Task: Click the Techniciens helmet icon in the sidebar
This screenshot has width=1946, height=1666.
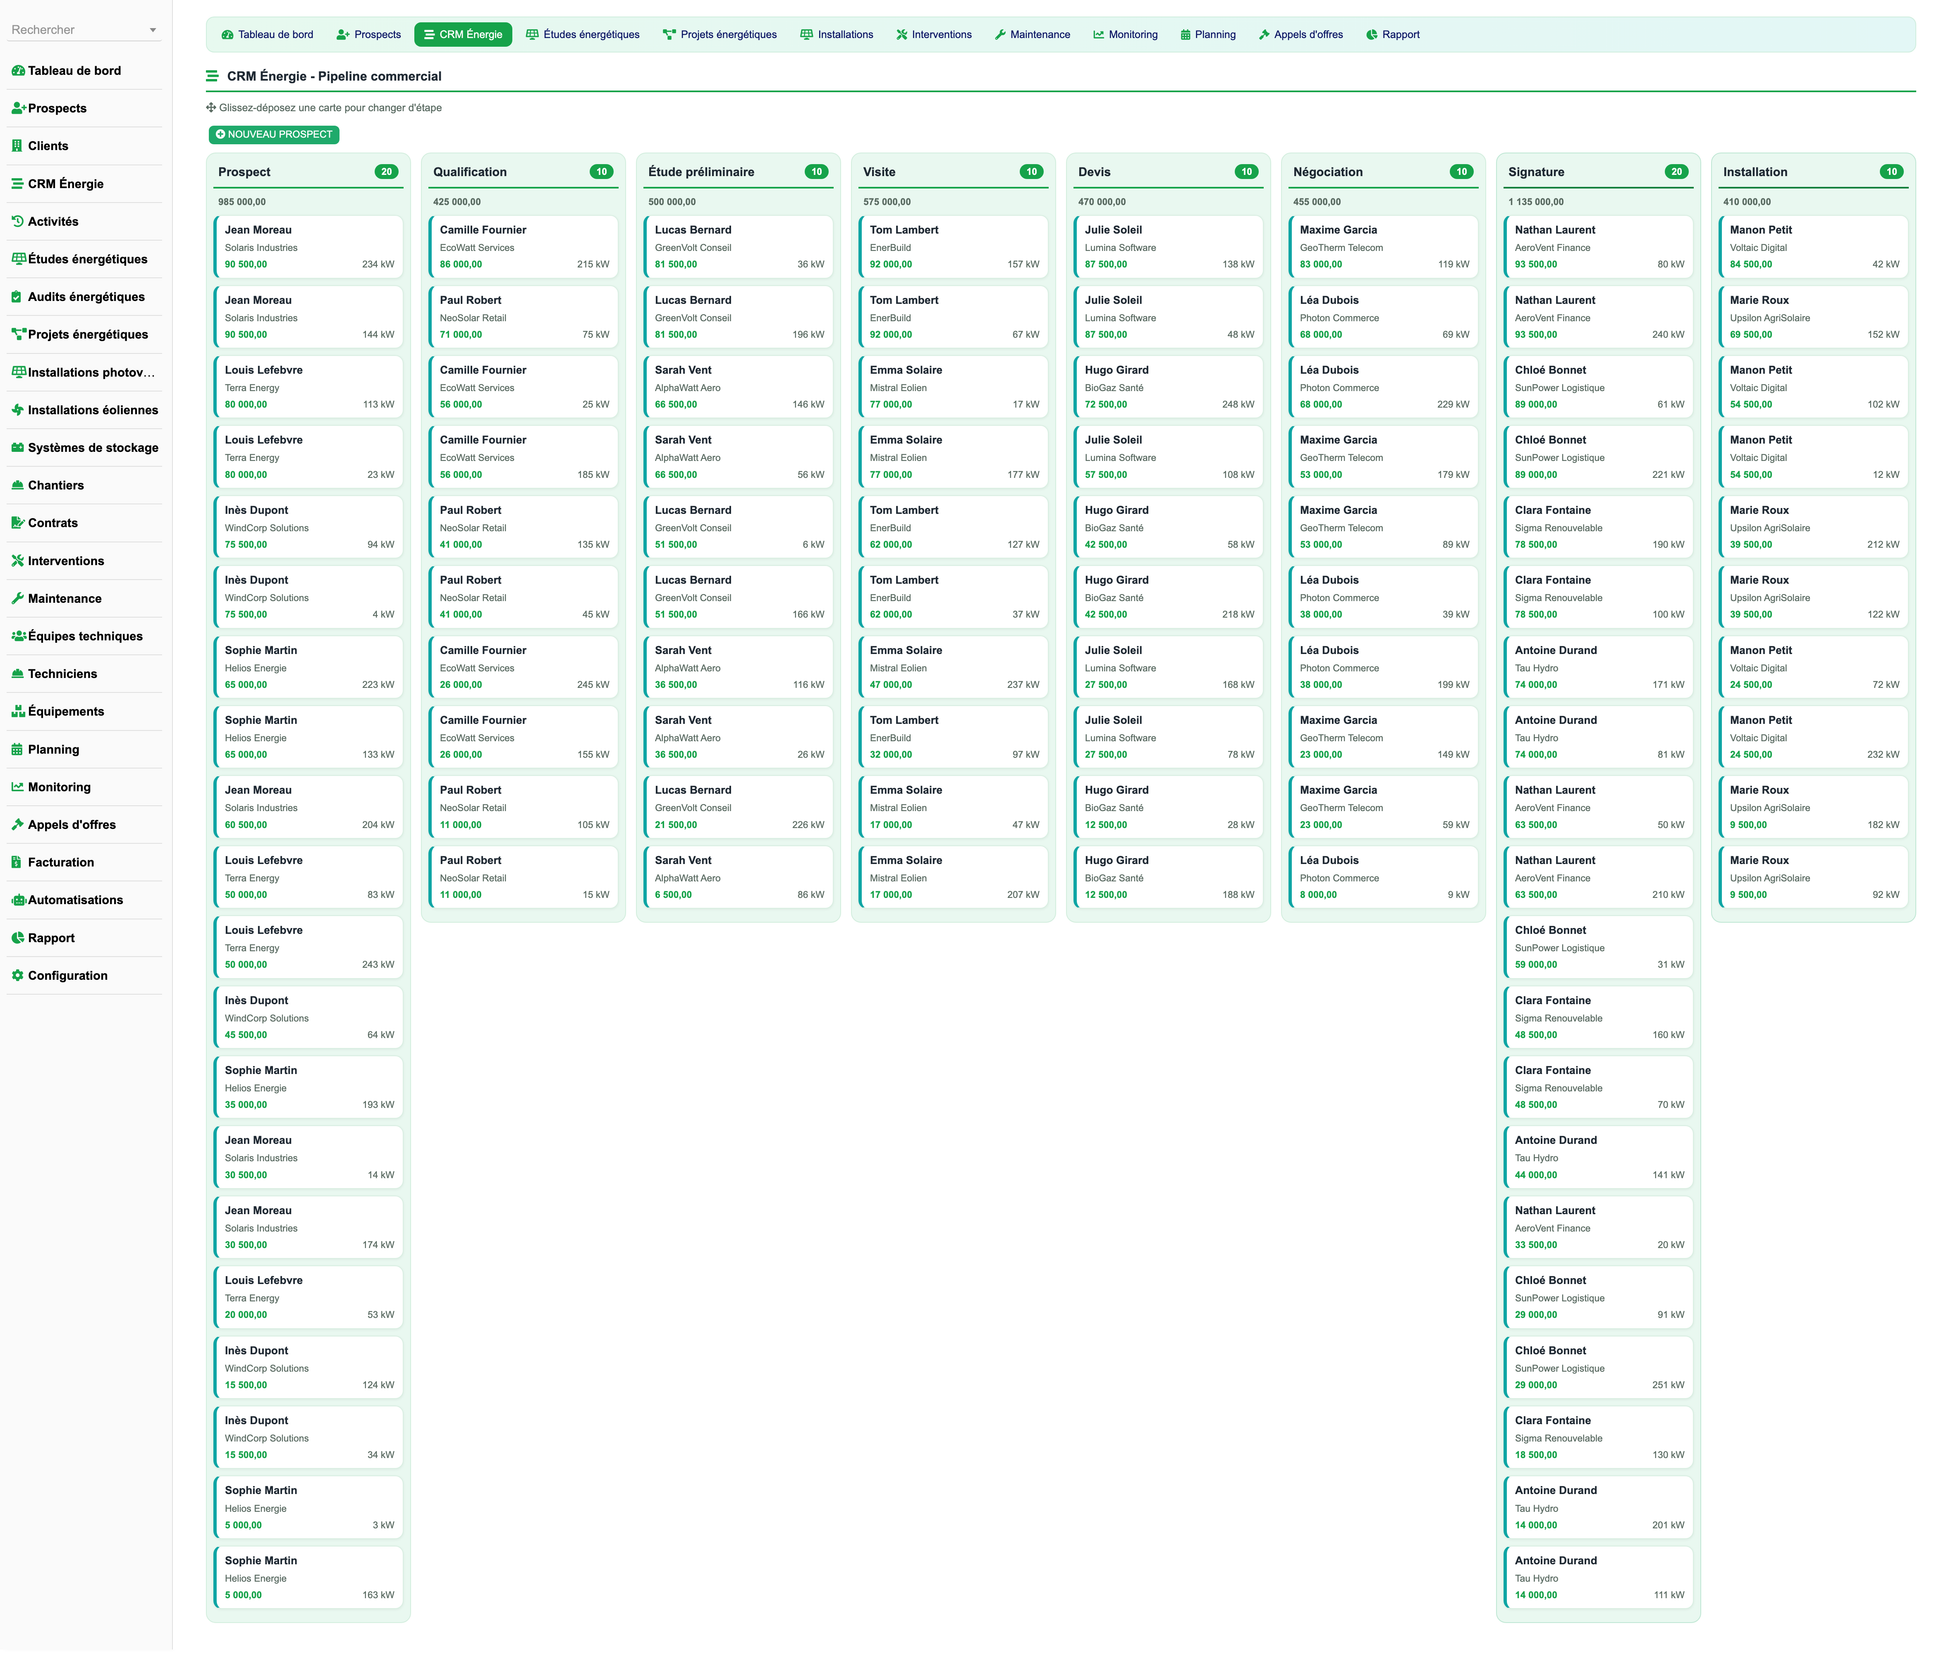Action: point(18,674)
